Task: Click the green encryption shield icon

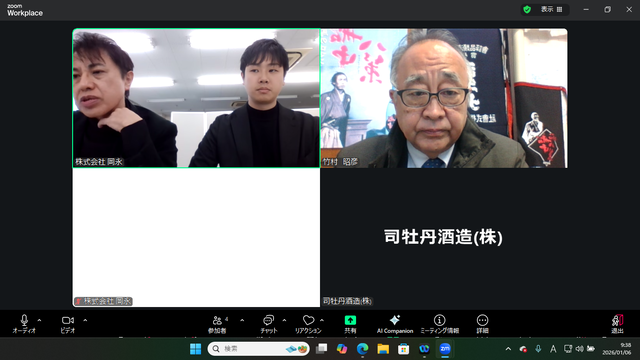Action: point(527,9)
